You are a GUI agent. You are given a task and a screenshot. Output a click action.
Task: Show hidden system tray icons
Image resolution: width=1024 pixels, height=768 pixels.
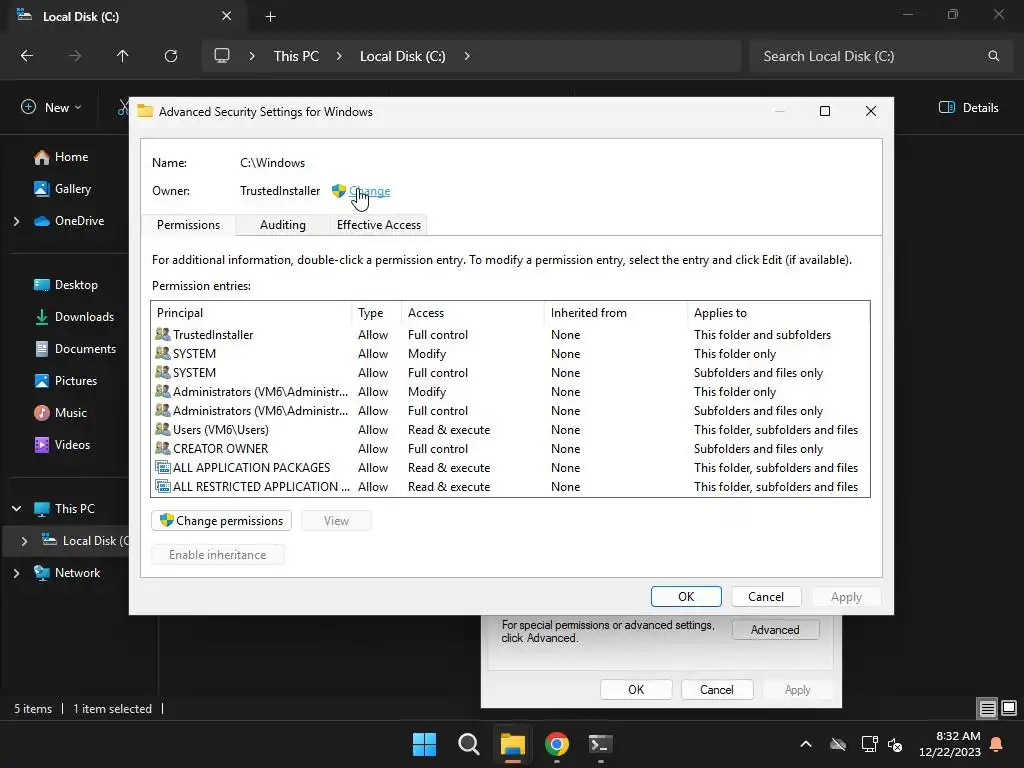coord(806,744)
